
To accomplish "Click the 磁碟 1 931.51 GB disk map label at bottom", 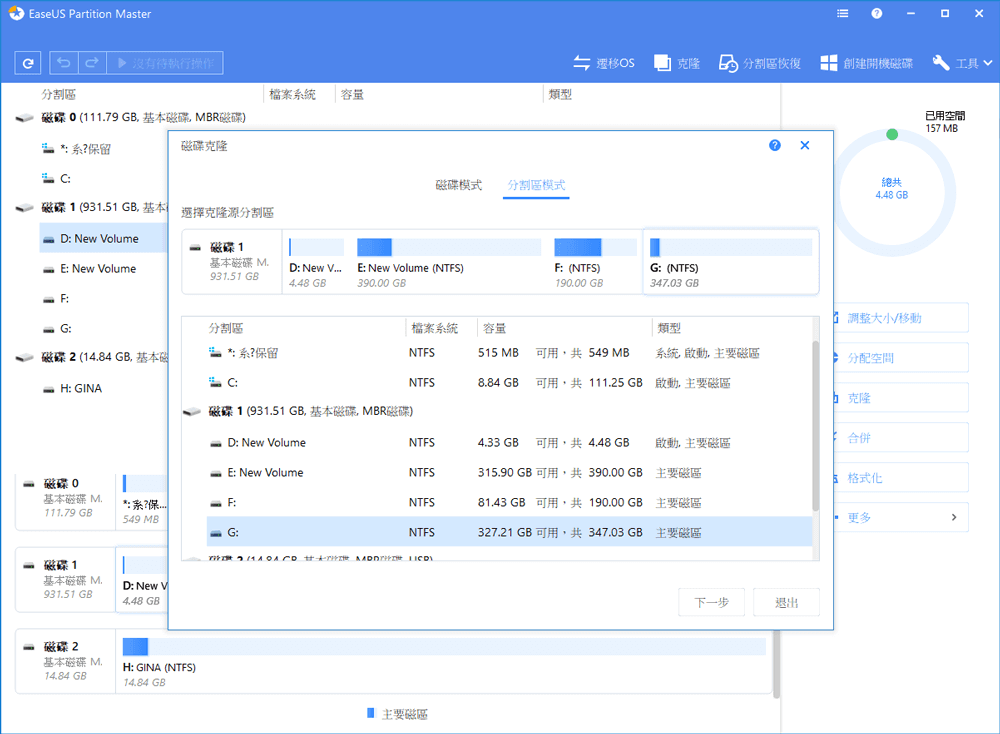I will pyautogui.click(x=66, y=579).
